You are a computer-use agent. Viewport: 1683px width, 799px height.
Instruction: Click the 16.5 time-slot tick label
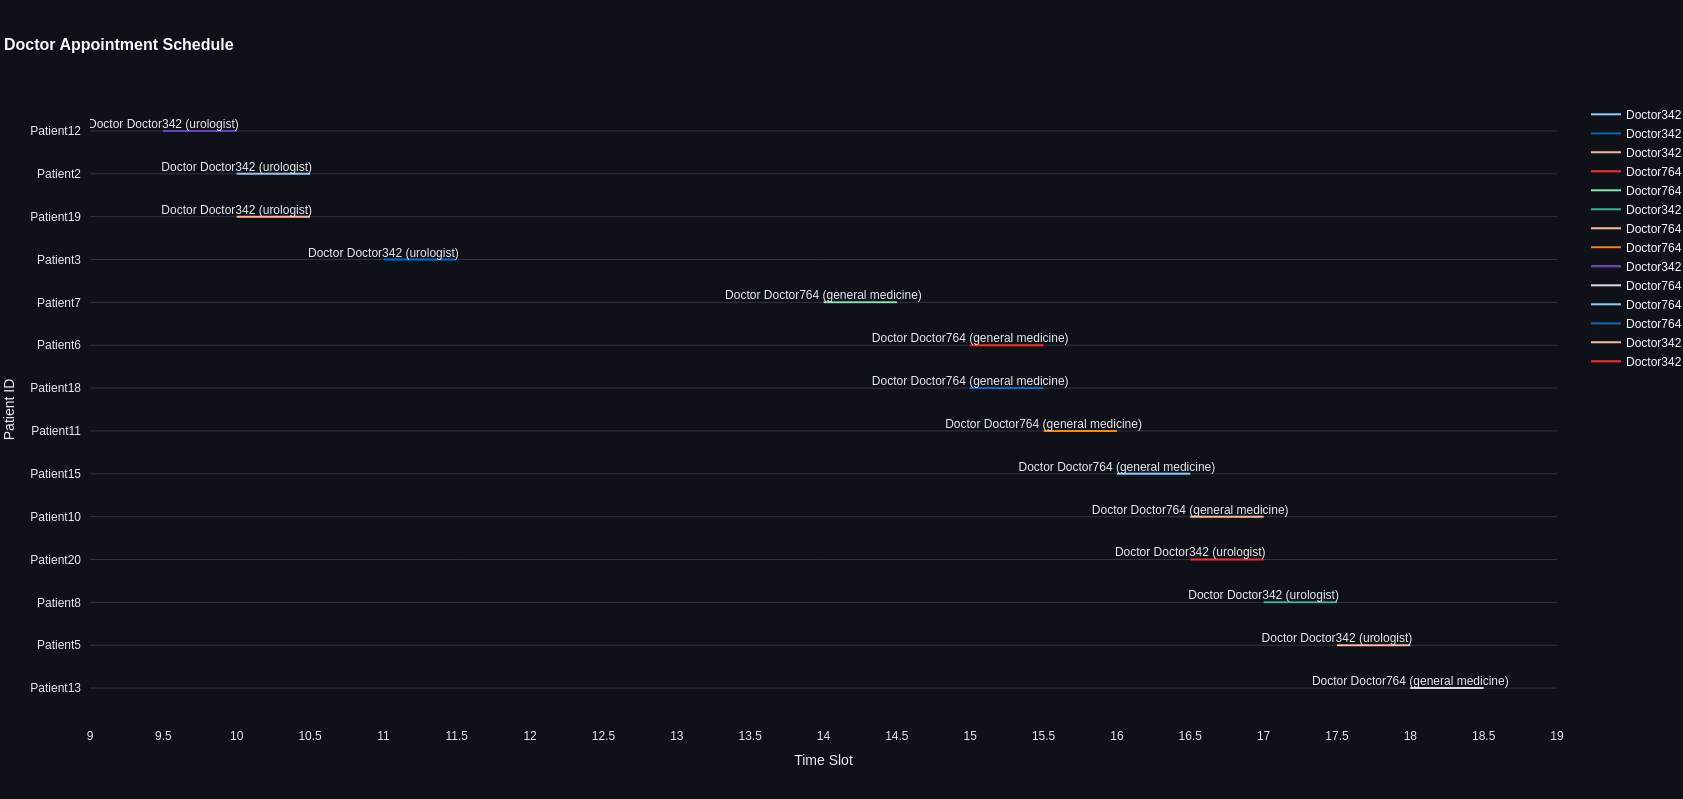tap(1190, 736)
